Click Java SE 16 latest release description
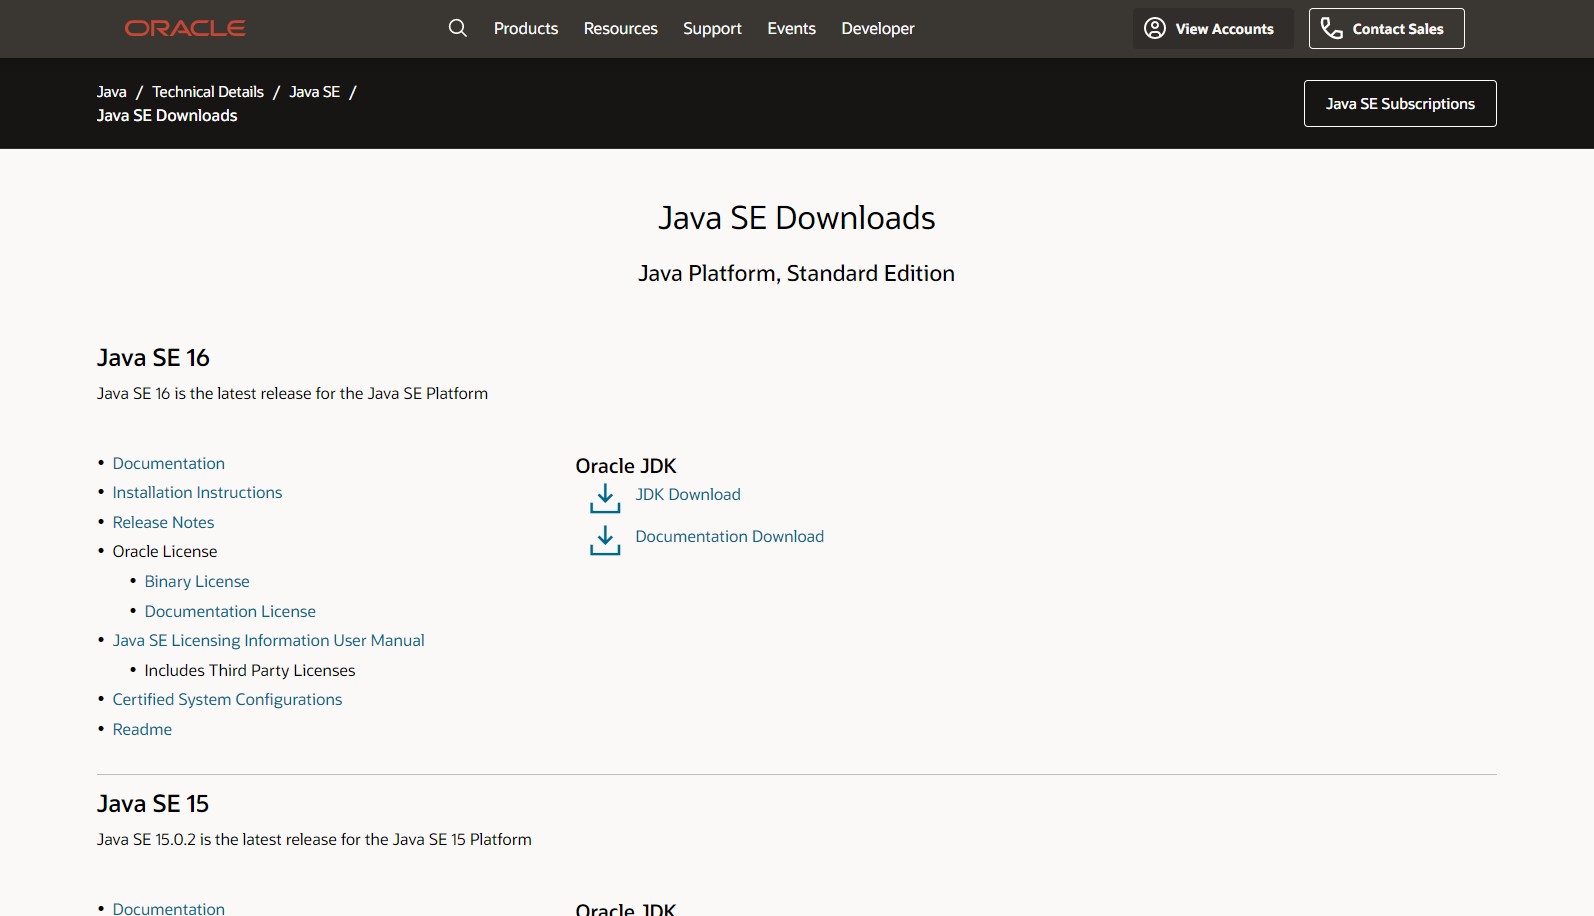This screenshot has width=1594, height=916. click(x=292, y=393)
